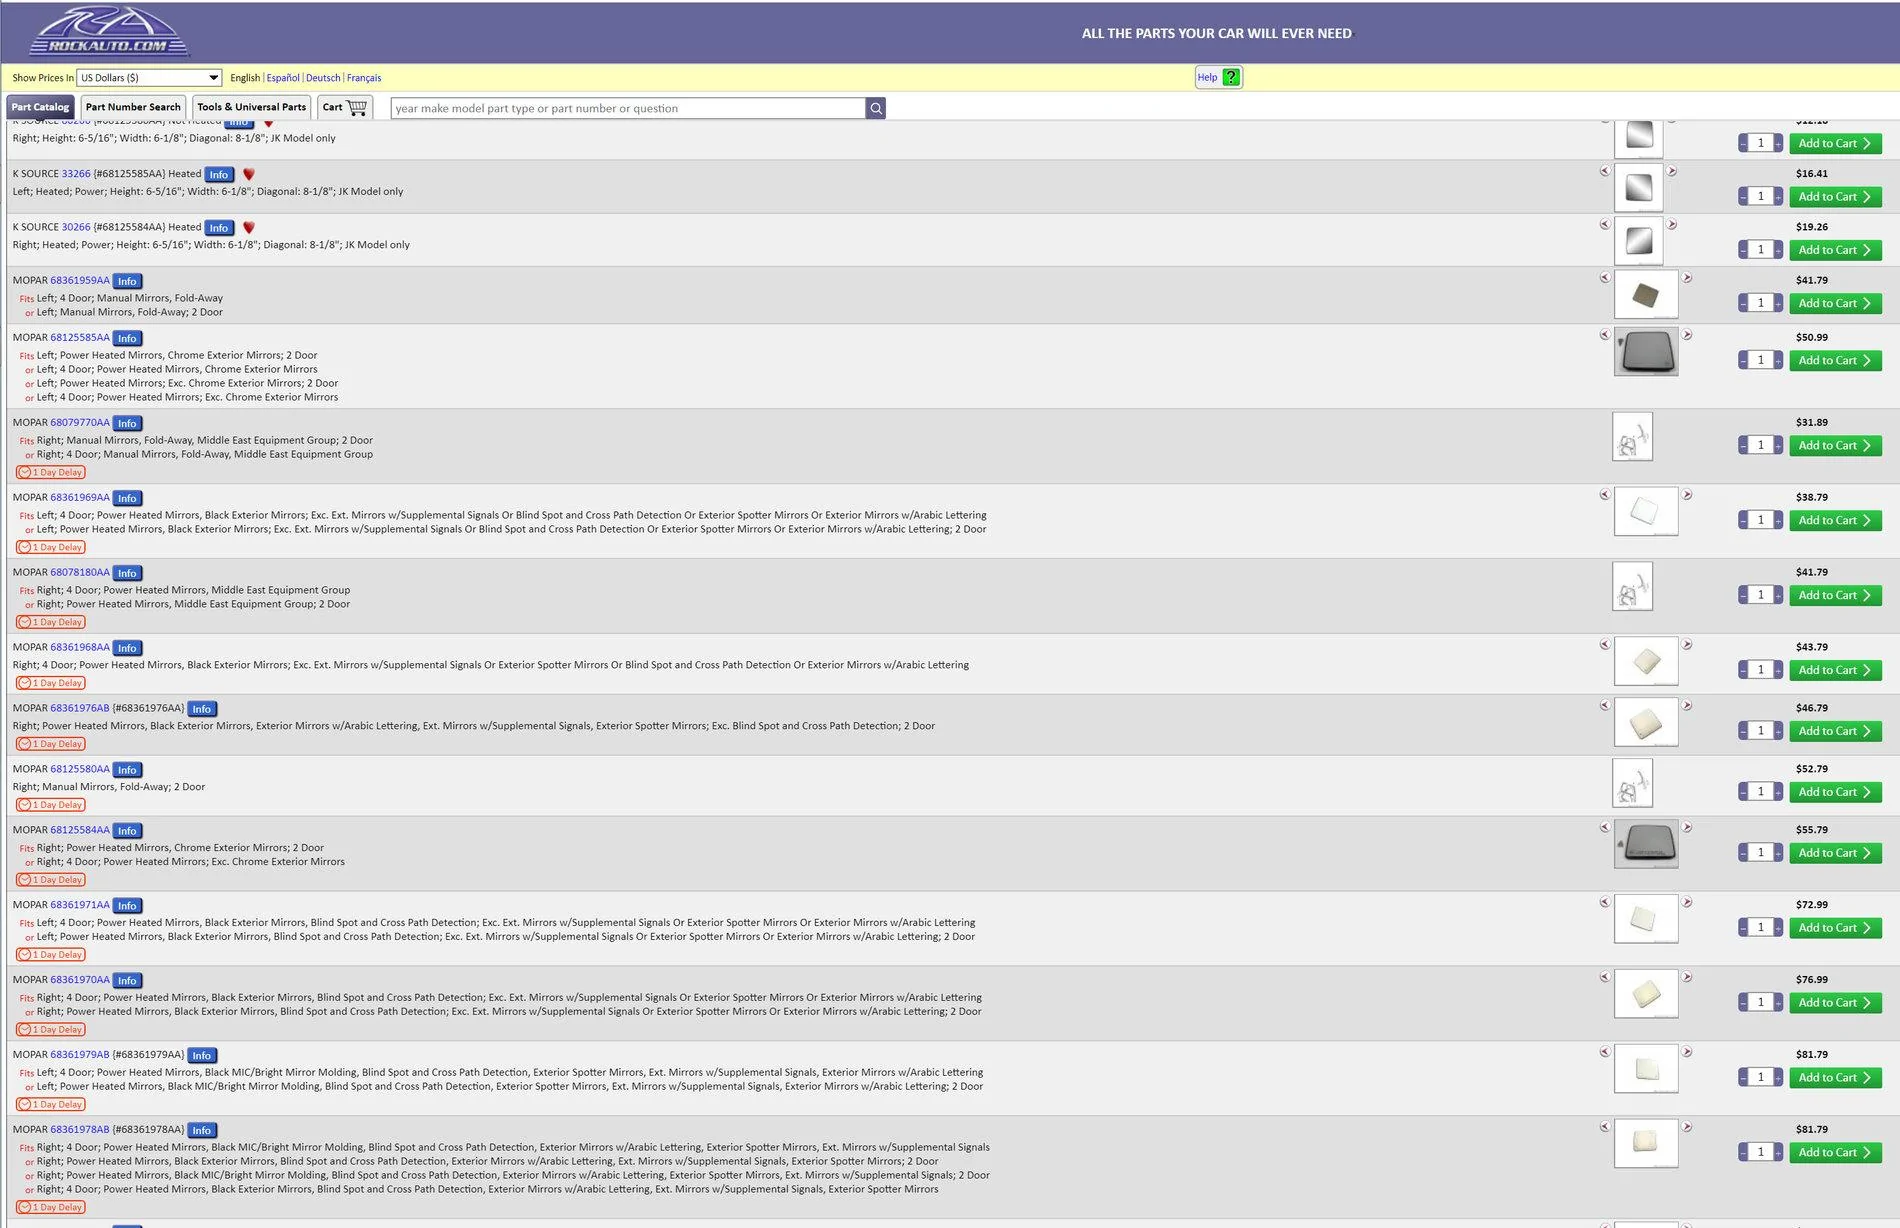Open part number link 68125580AA
The image size is (1900, 1228).
[80, 769]
